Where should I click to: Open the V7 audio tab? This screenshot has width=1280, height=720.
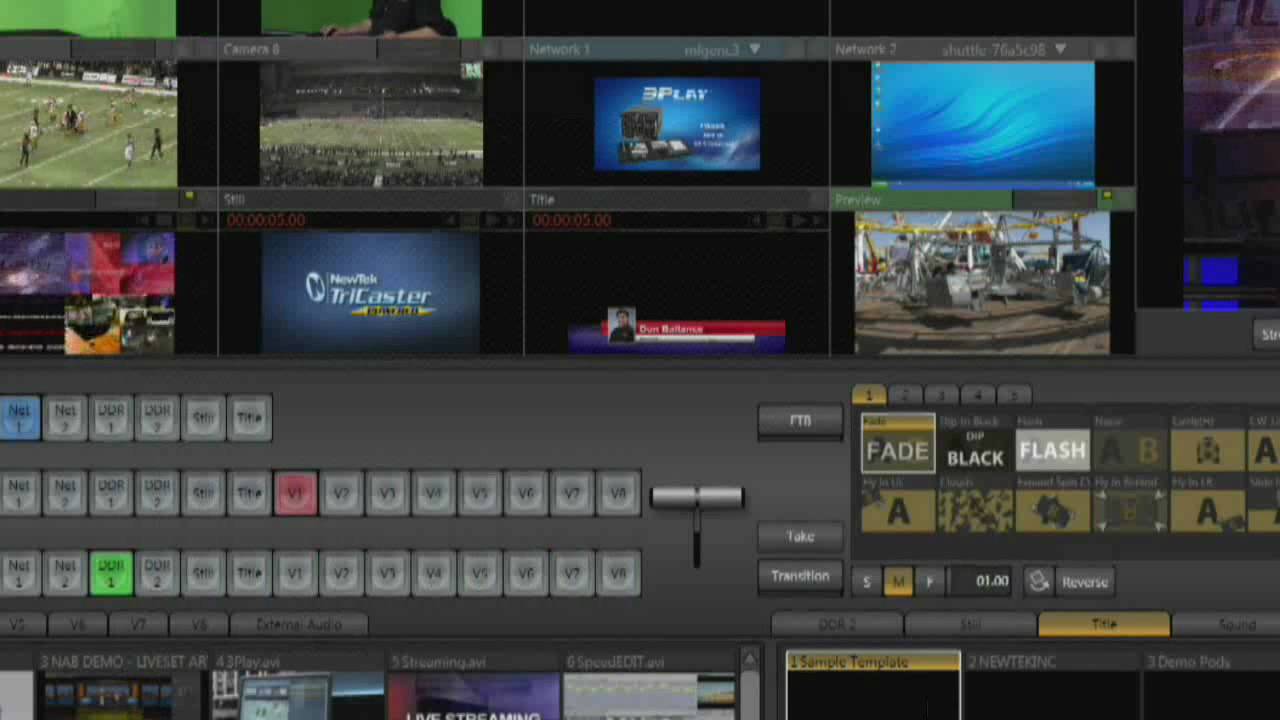138,625
